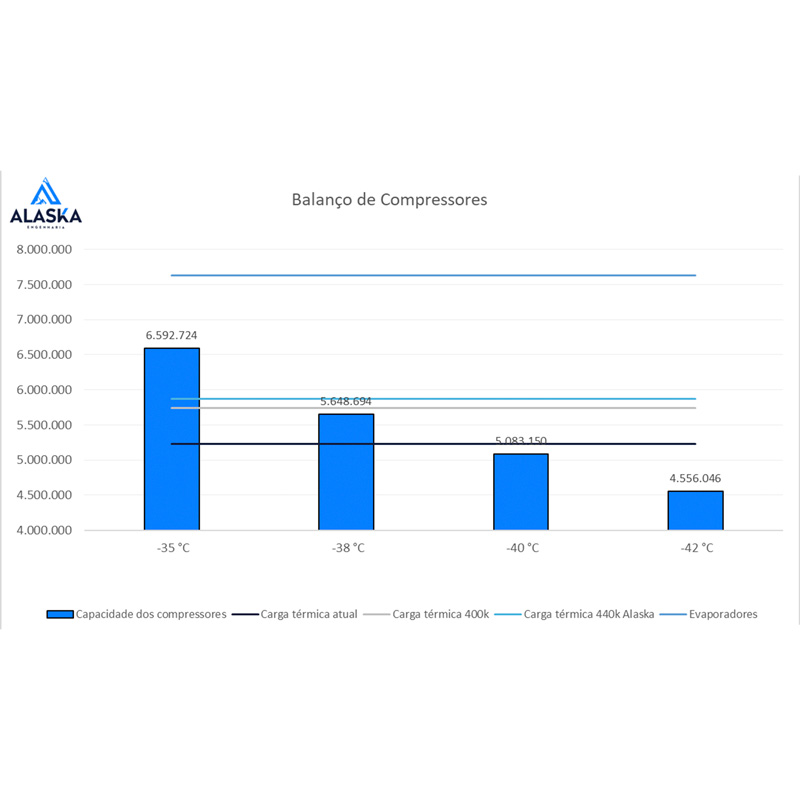Click the Alaska Engenharia logo
The height and width of the screenshot is (800, 800).
pos(46,203)
